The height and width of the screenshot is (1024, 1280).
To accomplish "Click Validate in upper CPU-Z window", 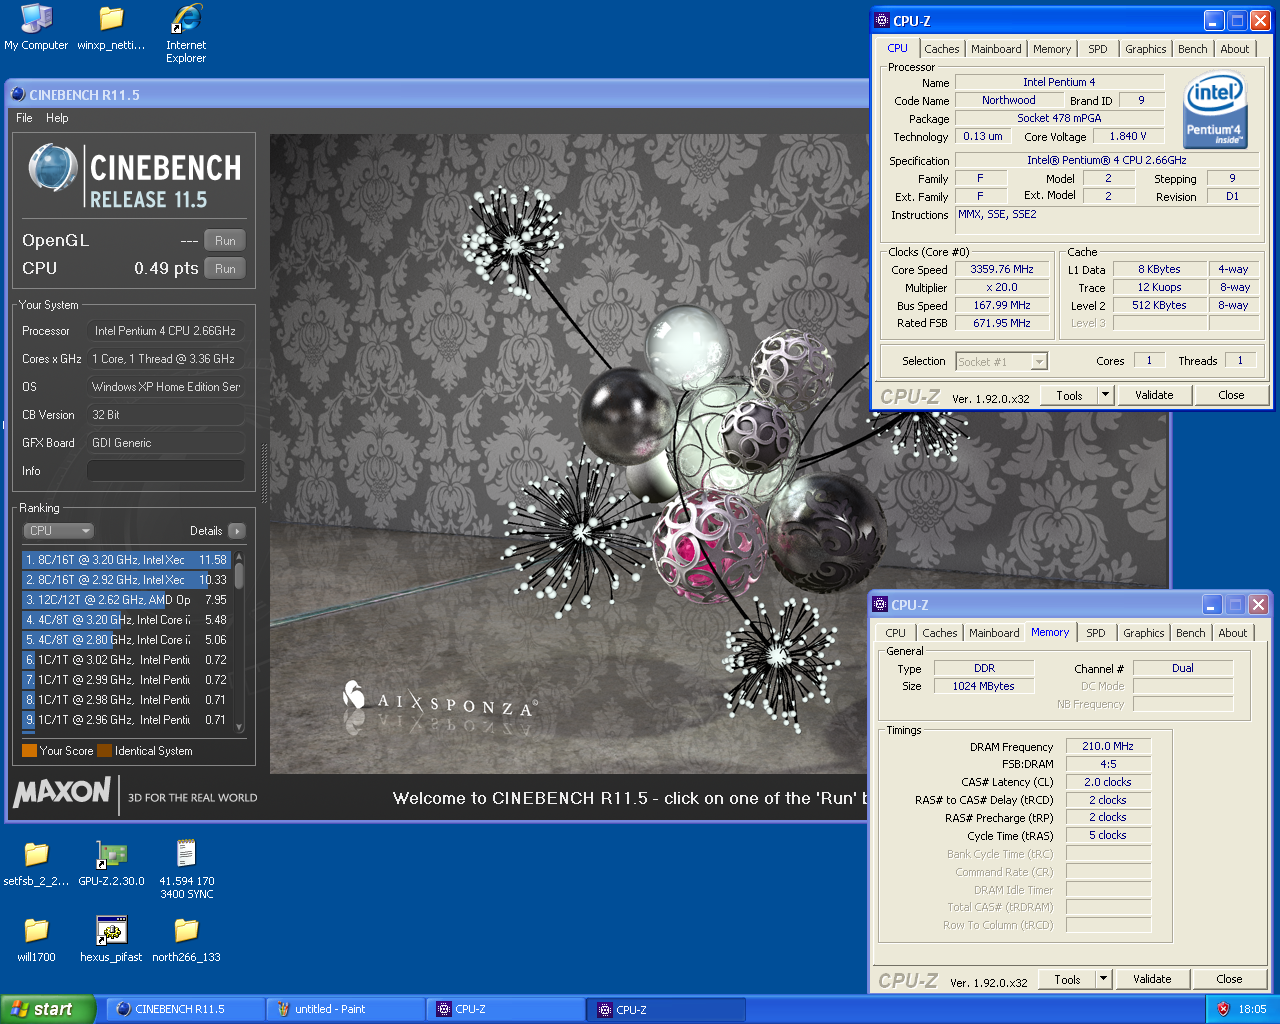I will 1154,395.
